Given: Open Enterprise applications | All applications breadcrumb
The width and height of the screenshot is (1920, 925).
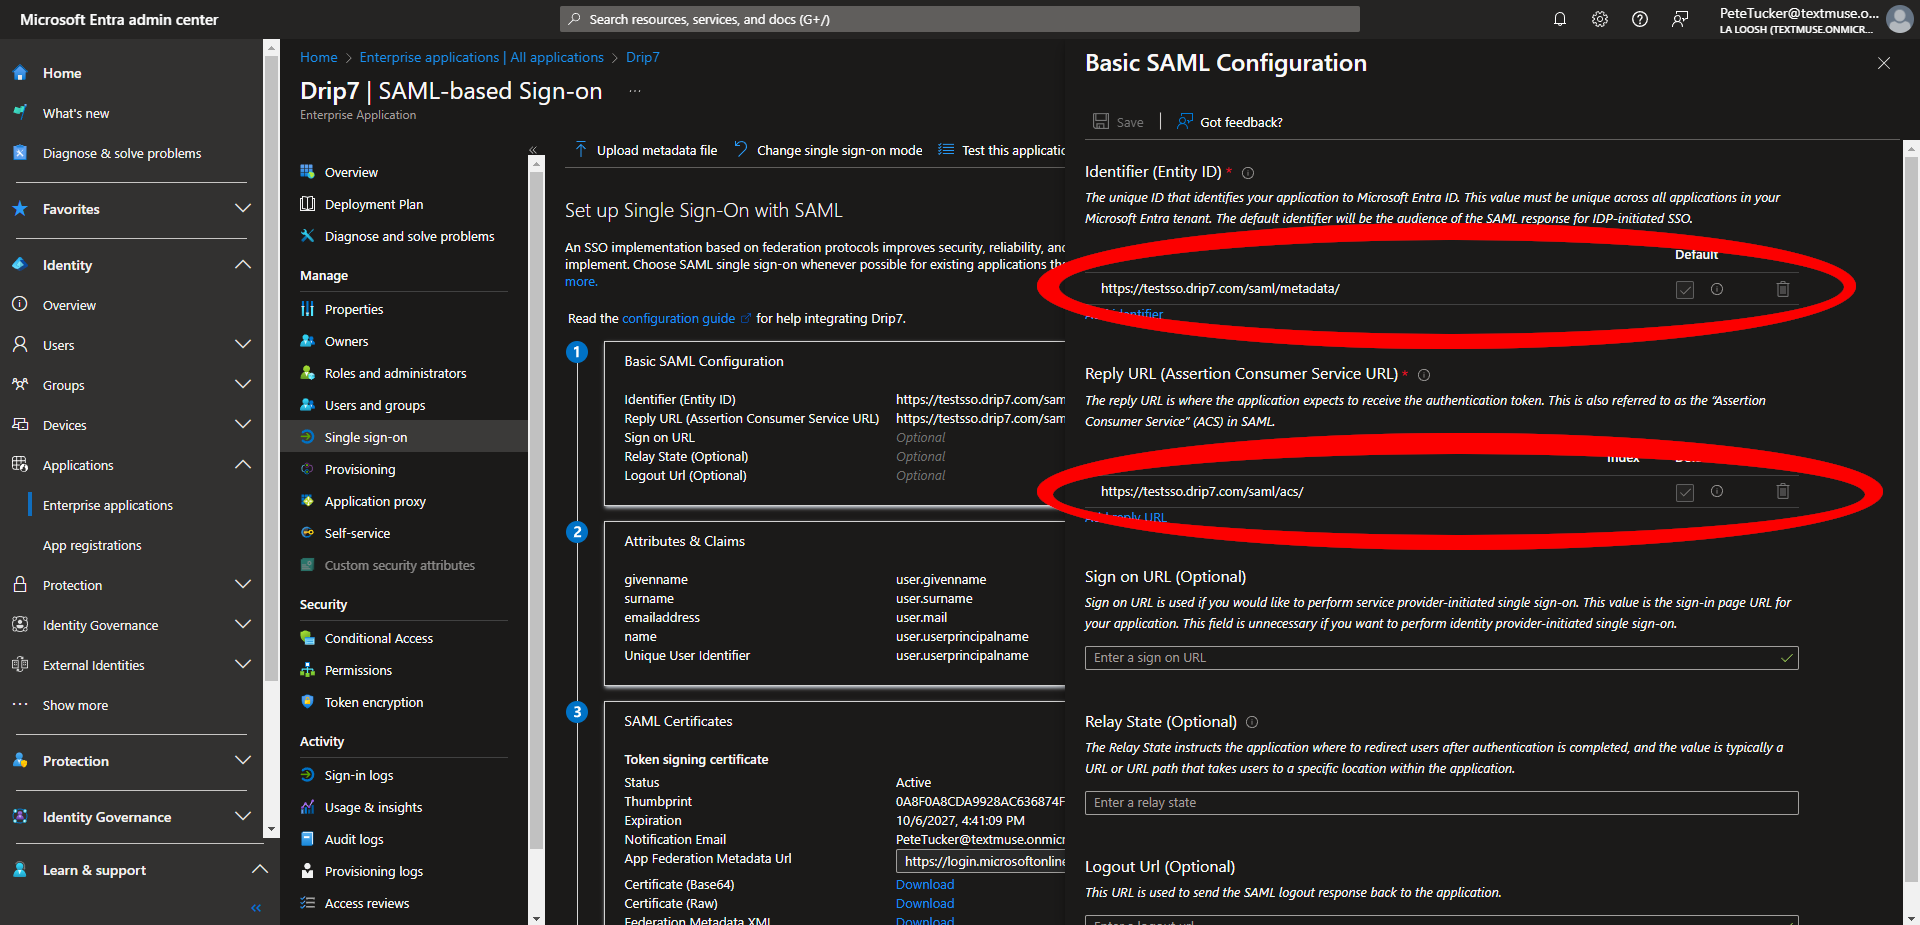Looking at the screenshot, I should click(x=482, y=58).
